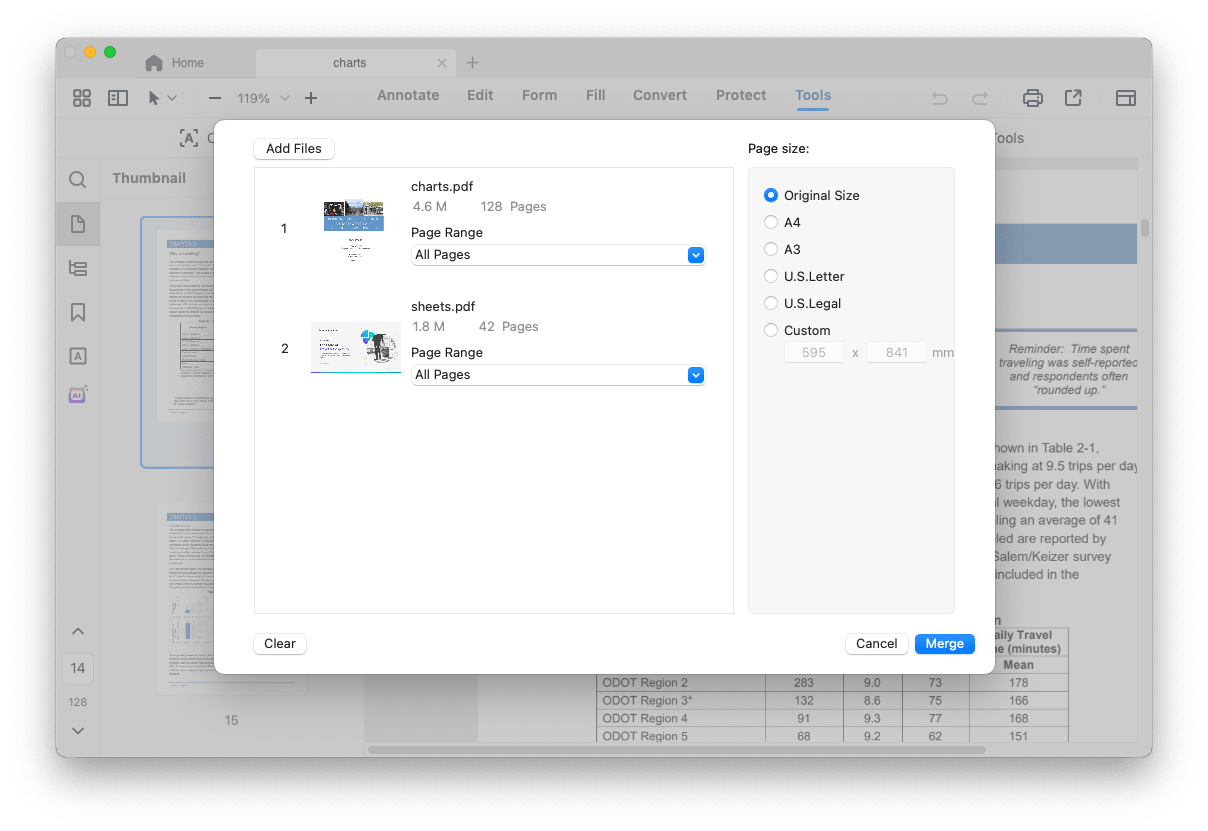Select the page thumbnails sidebar icon
Image resolution: width=1208 pixels, height=831 pixels.
tap(77, 224)
